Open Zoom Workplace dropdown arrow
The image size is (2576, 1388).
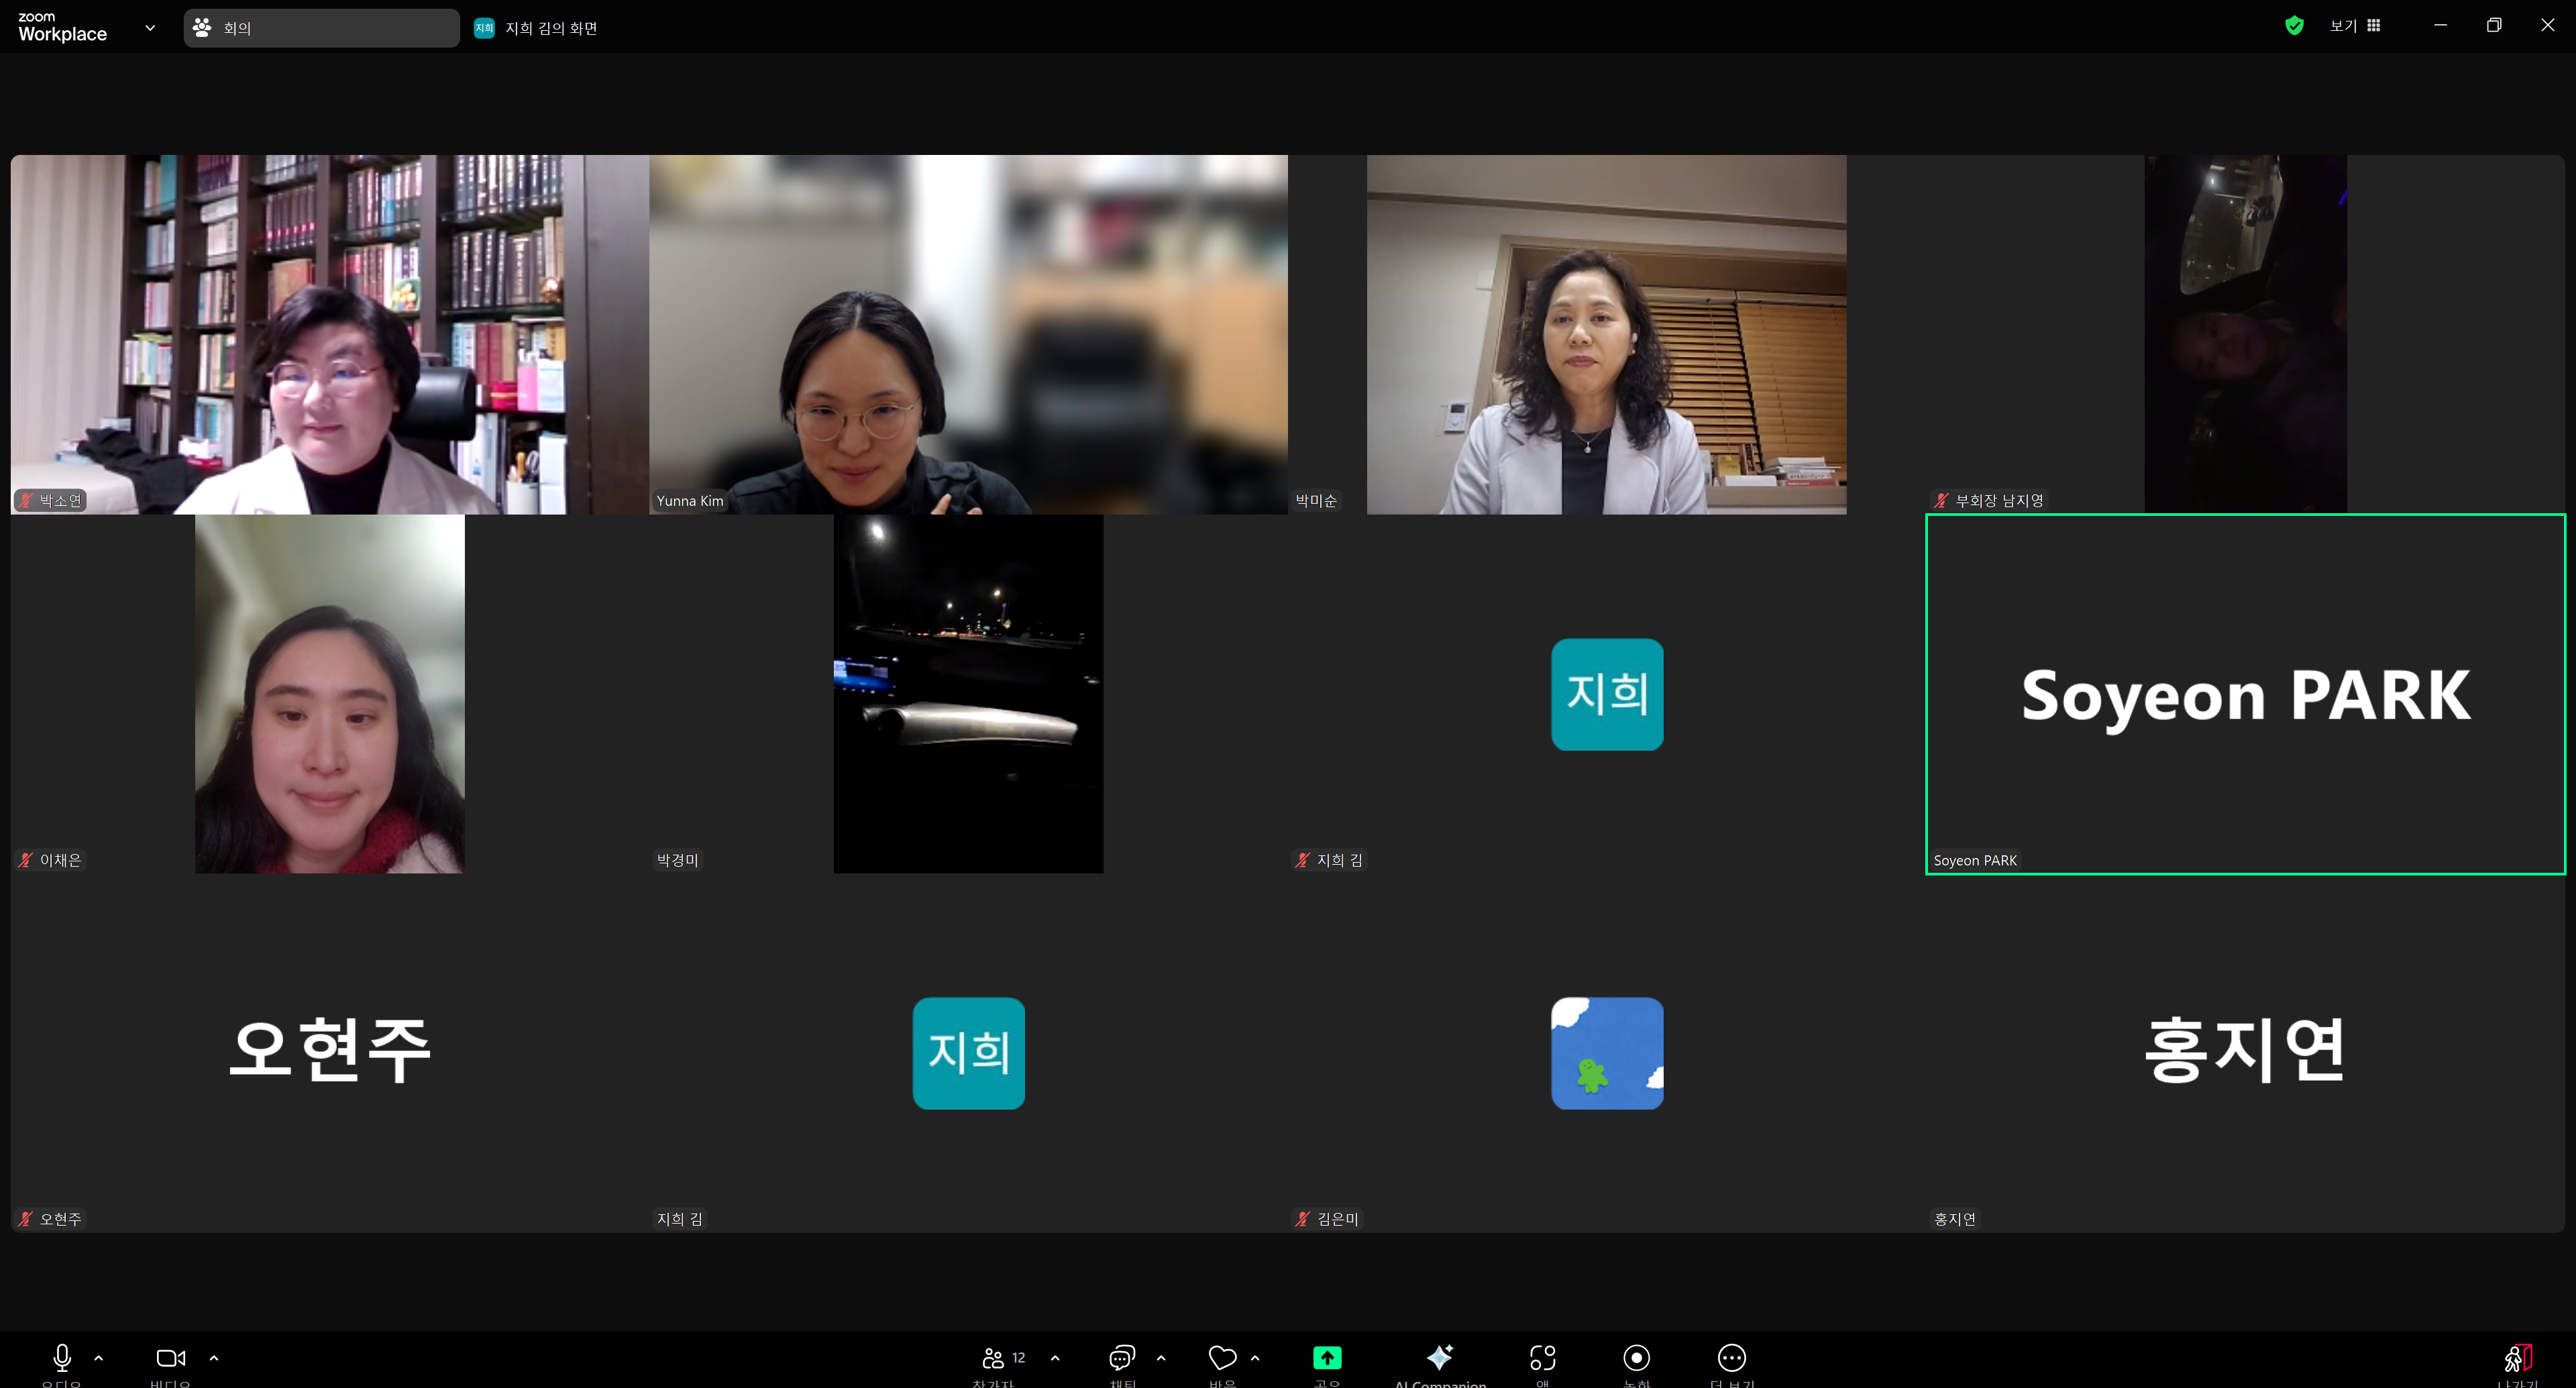[150, 28]
